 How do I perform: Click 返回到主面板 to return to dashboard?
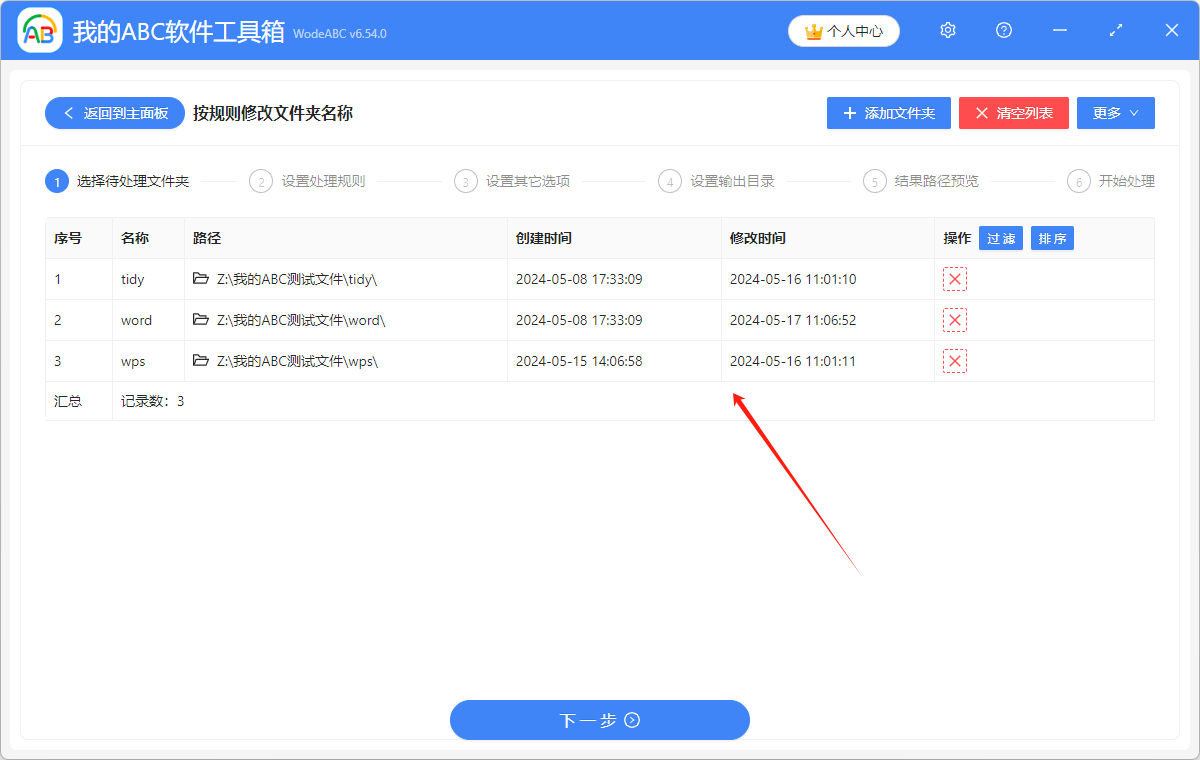click(114, 112)
